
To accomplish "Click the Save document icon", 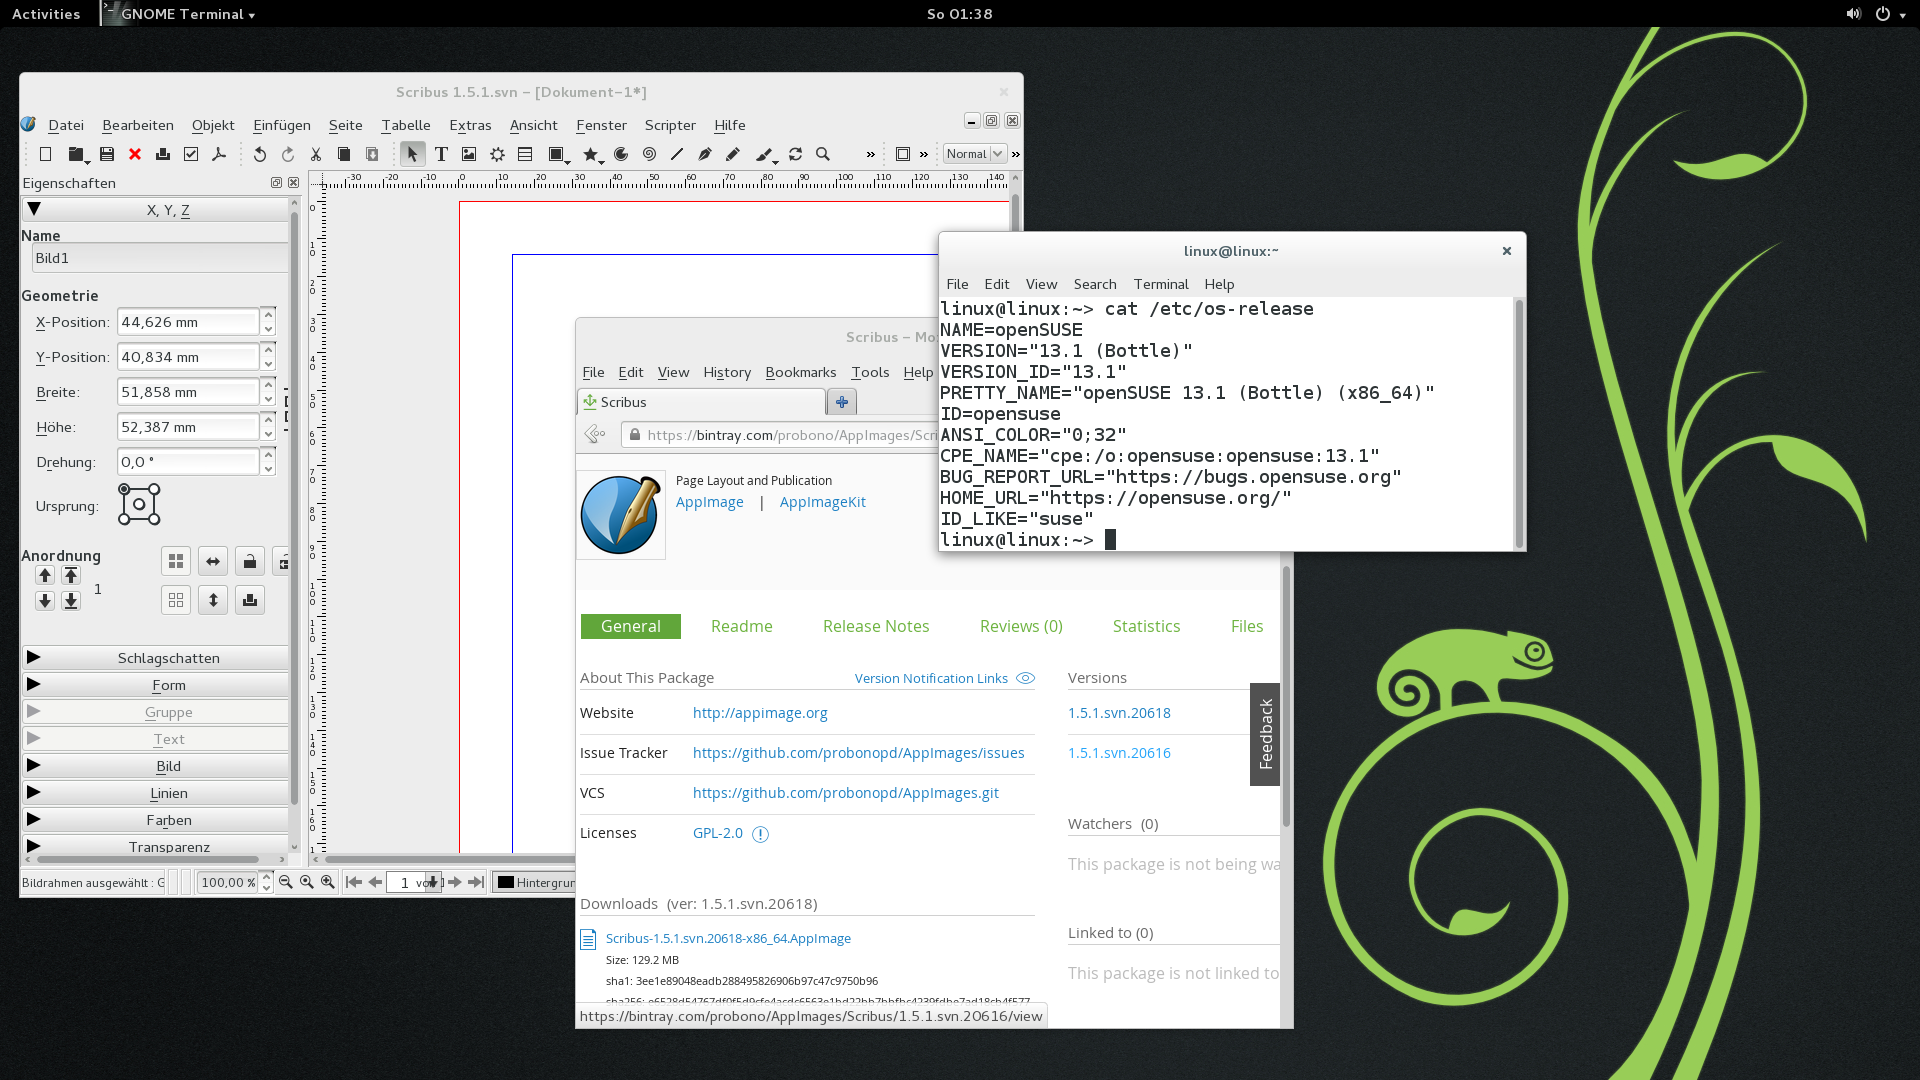I will [107, 154].
